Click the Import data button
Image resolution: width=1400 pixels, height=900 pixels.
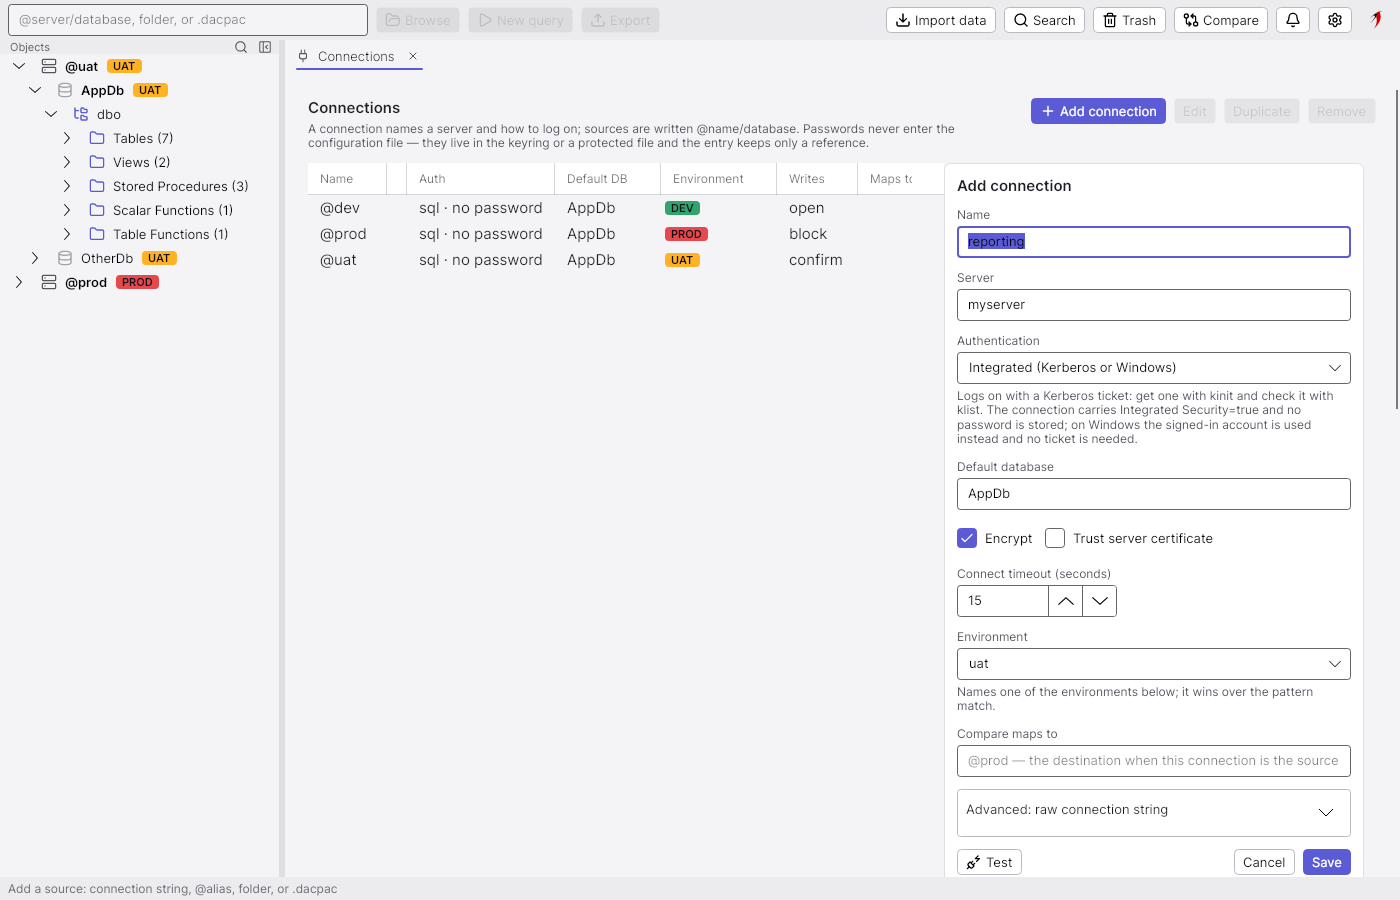click(941, 20)
